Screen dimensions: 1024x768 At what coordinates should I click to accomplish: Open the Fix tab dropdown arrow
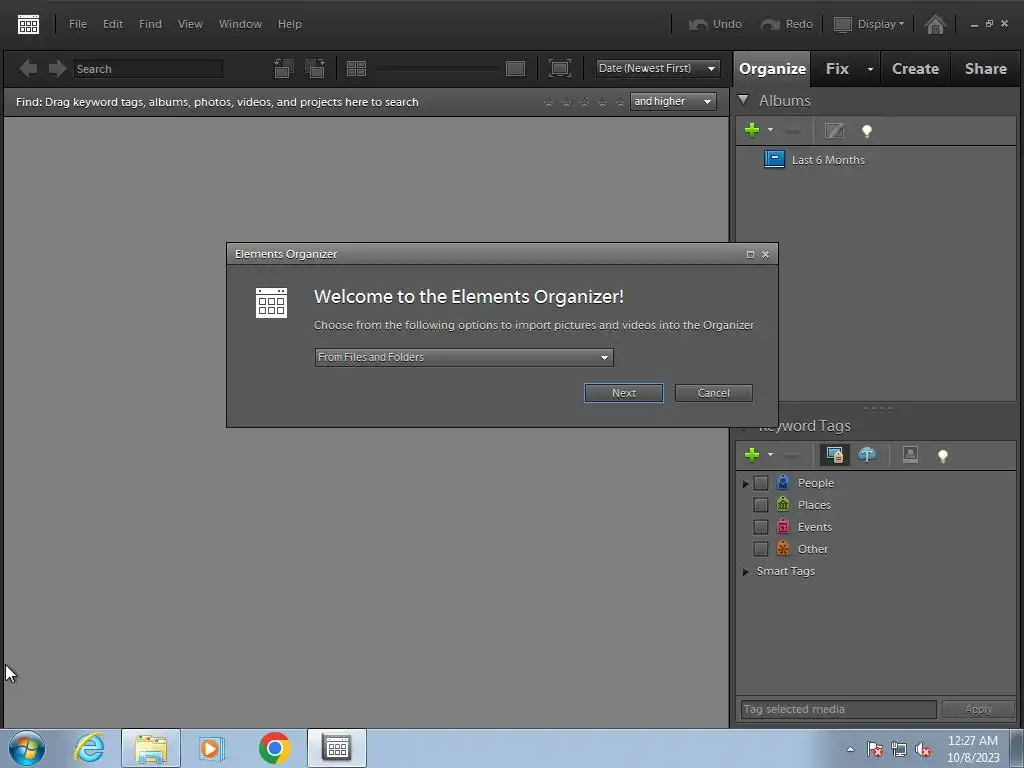[x=870, y=69]
